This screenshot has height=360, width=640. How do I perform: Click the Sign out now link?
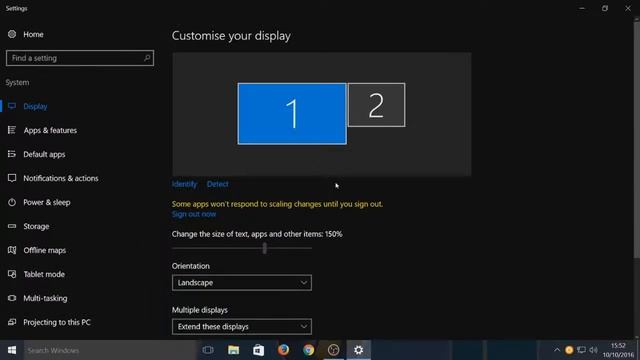click(194, 214)
